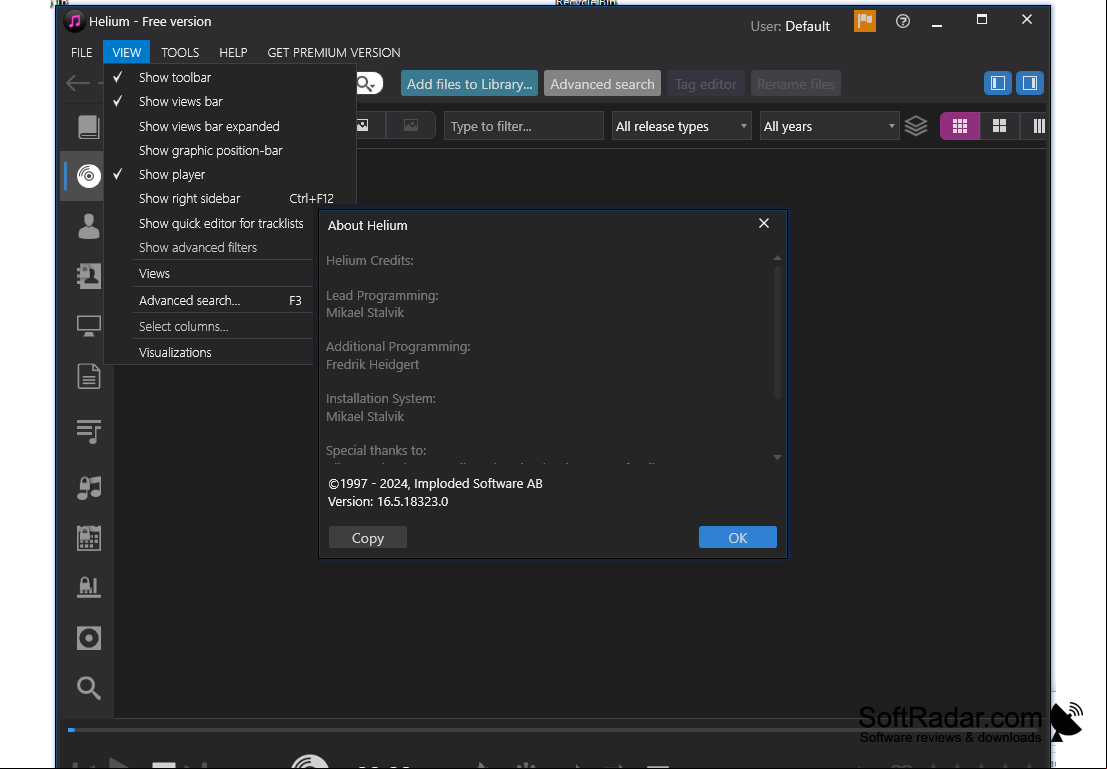Screen dimensions: 1107x769
Task: Close the open VIEW menu
Action: click(x=126, y=52)
